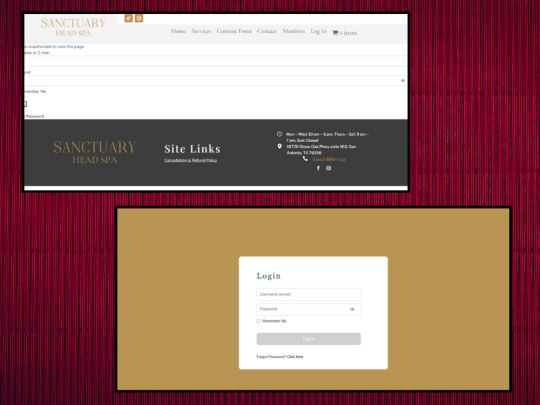
Task: Click the shopping cart icon in the navigation
Action: pos(335,33)
